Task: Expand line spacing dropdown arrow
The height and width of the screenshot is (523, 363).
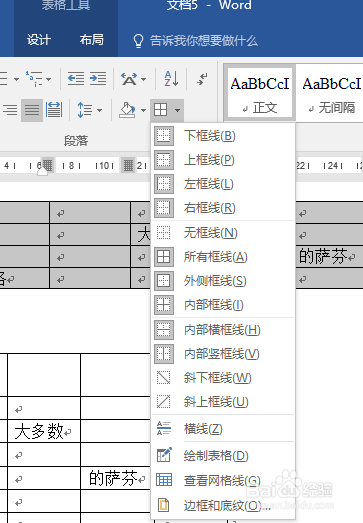Action: 99,110
